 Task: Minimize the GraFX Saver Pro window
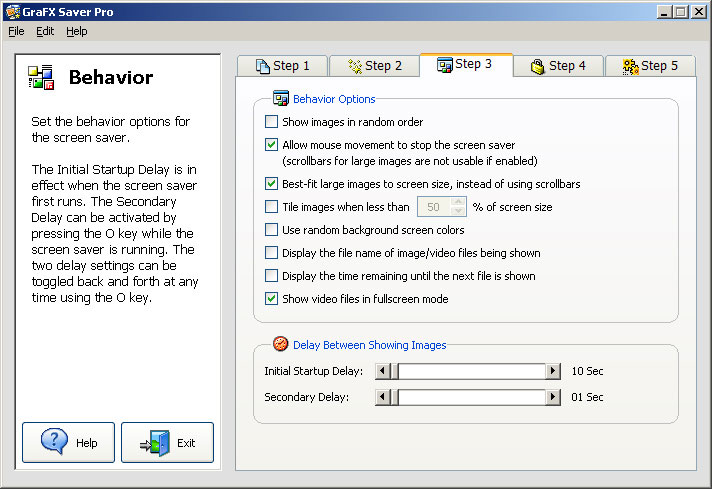tap(664, 12)
